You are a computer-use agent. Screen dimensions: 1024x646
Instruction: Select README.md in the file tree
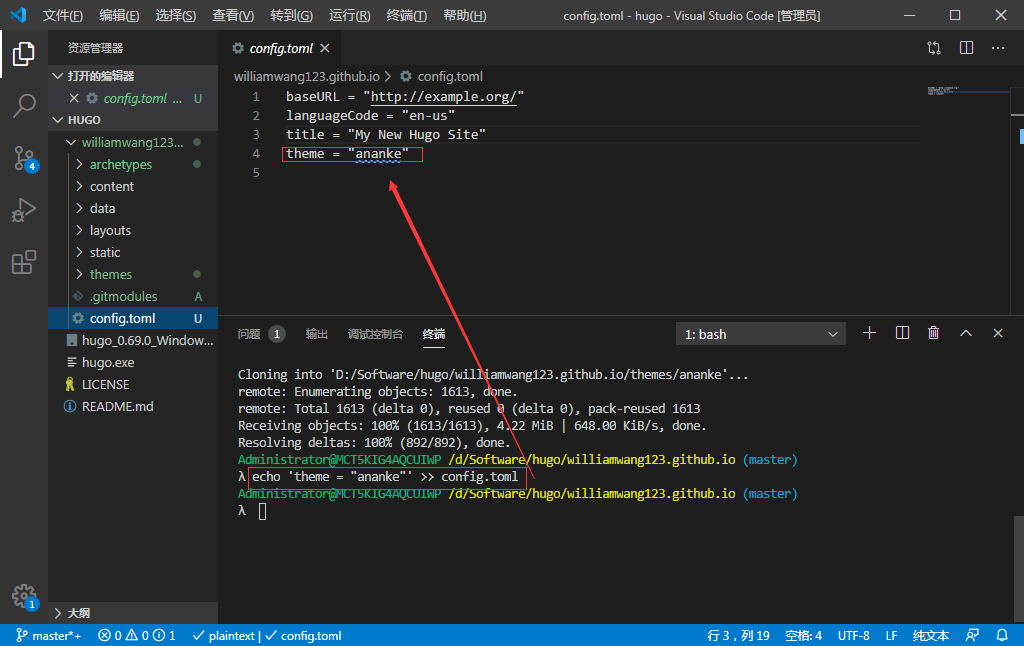pyautogui.click(x=133, y=406)
